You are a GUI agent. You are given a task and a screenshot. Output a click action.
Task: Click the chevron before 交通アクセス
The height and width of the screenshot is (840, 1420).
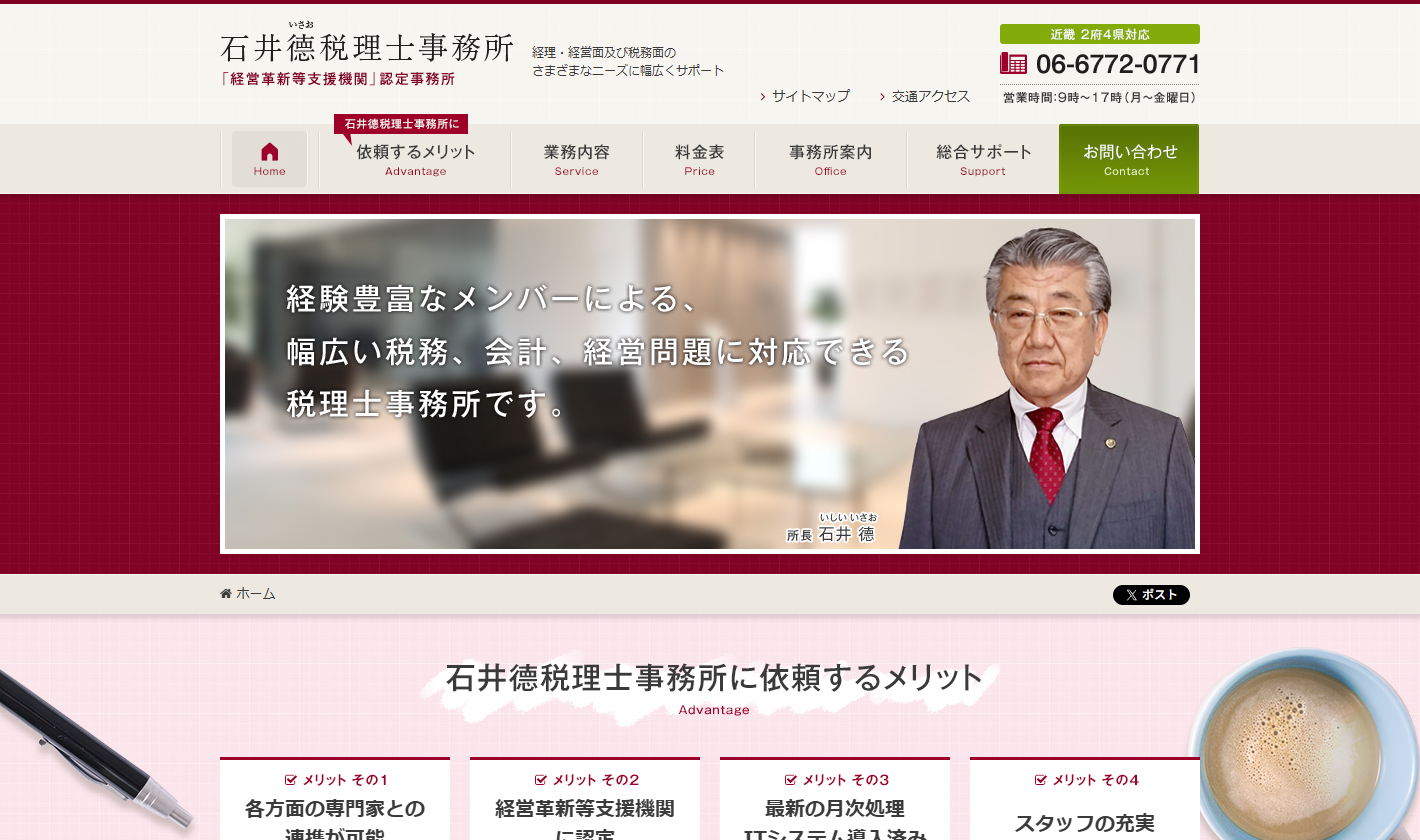pos(882,96)
